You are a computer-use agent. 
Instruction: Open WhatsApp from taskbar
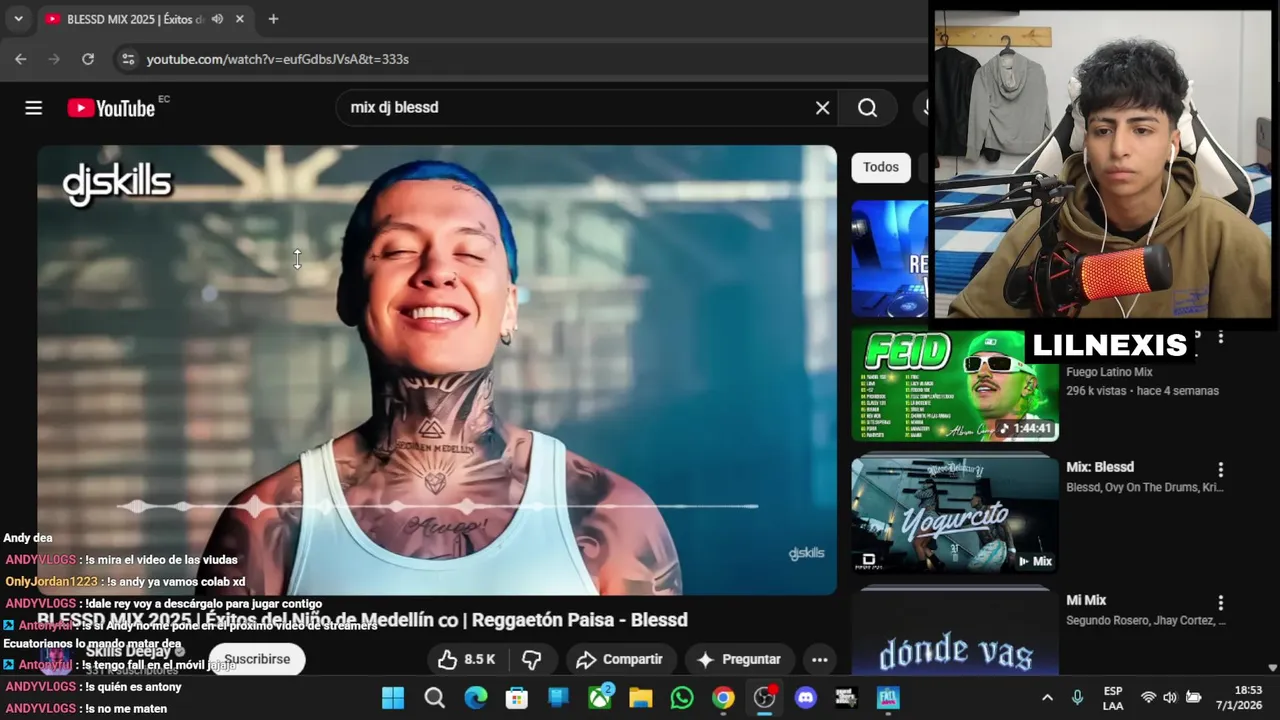point(682,698)
